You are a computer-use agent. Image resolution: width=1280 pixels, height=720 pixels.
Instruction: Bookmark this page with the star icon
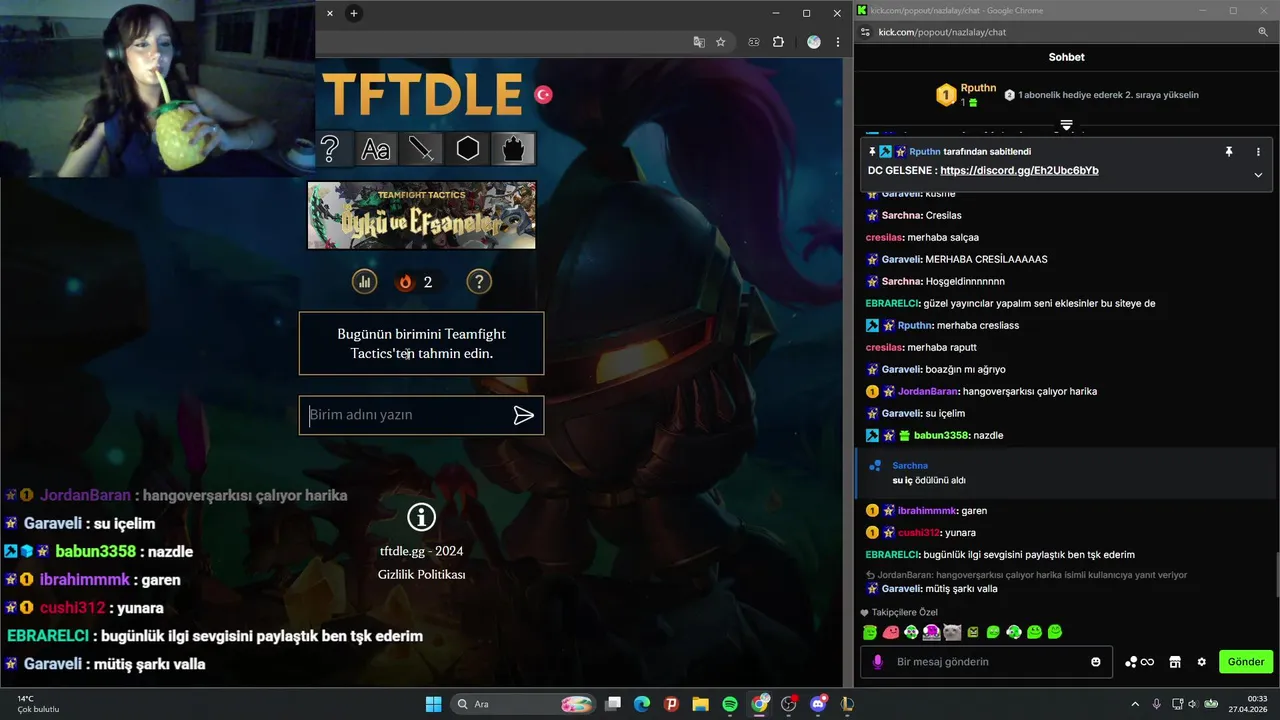pyautogui.click(x=720, y=42)
